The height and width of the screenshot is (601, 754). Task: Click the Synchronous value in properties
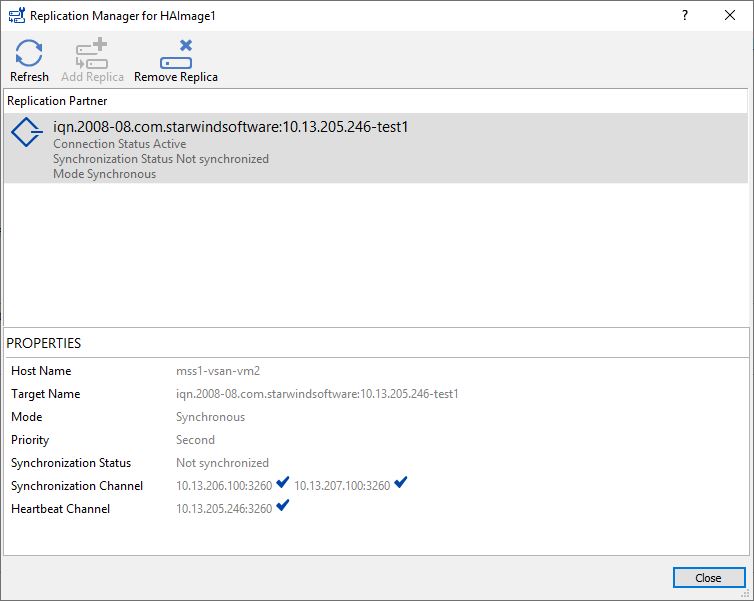coord(211,417)
